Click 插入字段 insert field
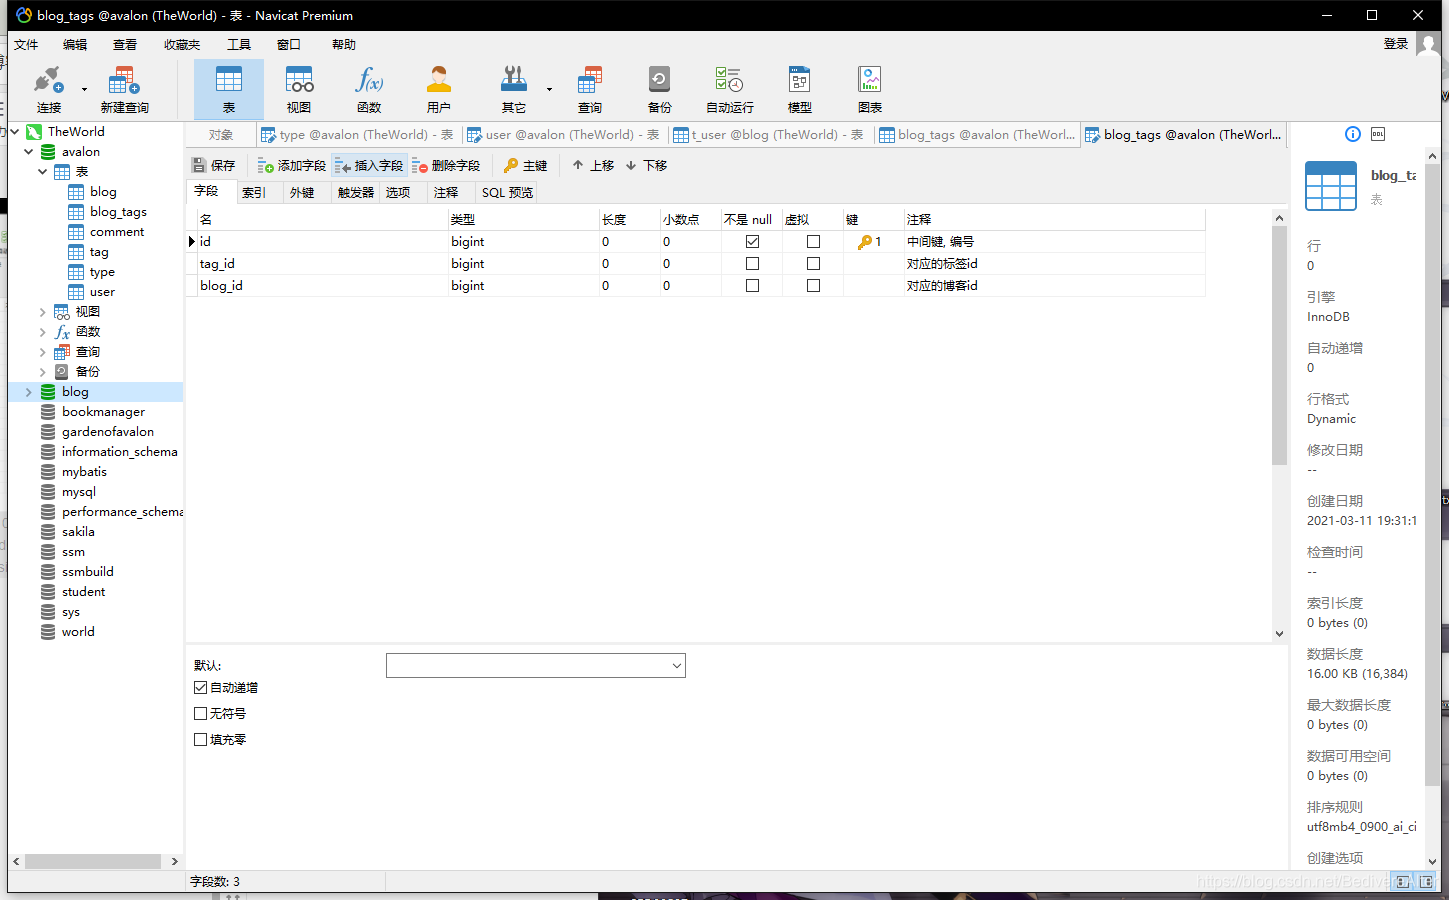This screenshot has width=1449, height=900. click(369, 165)
